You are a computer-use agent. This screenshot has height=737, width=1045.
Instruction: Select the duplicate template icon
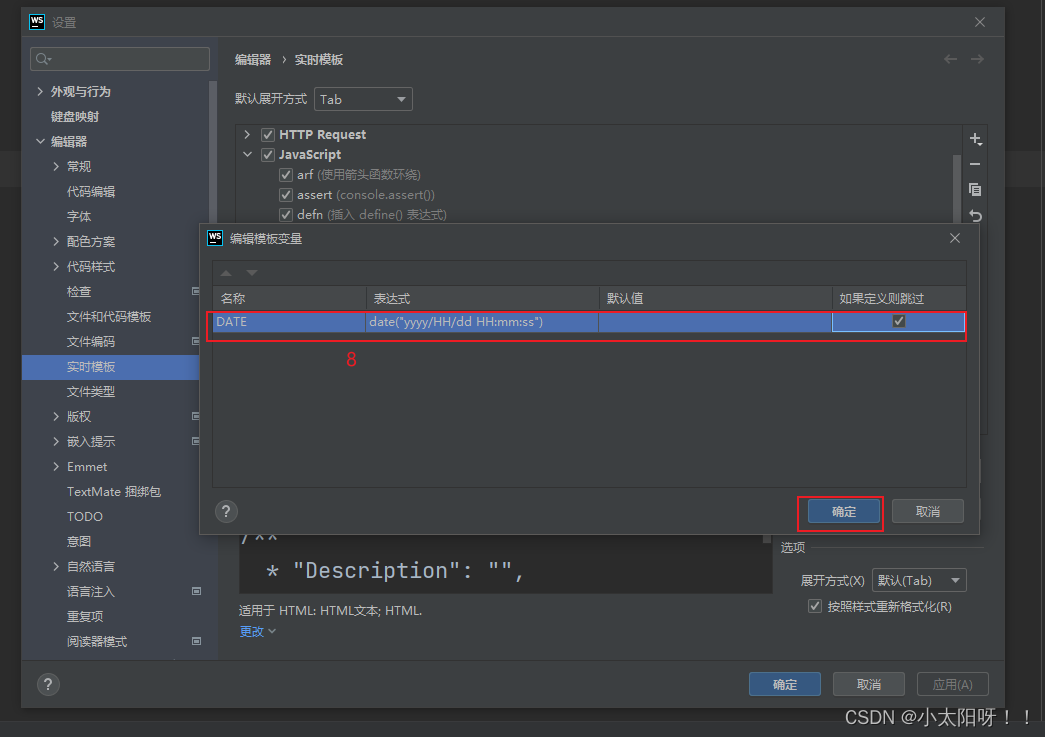coord(976,190)
